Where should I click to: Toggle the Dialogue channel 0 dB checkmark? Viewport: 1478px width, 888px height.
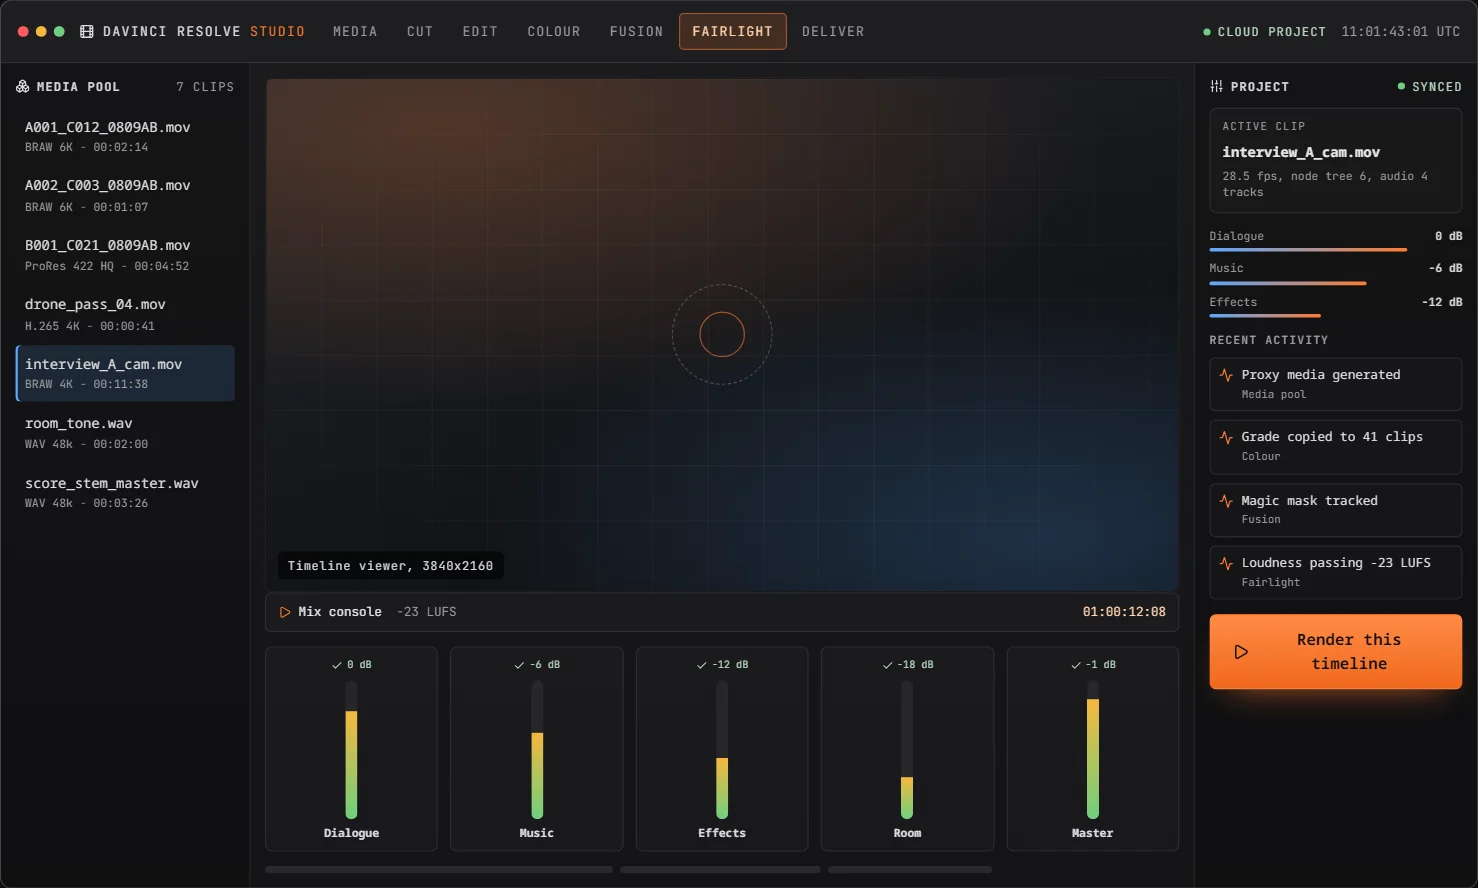337,665
